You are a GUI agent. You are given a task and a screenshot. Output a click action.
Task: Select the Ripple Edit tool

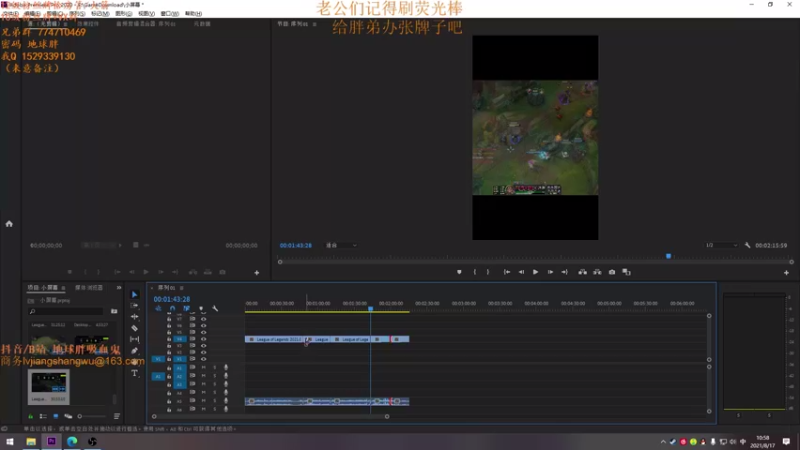click(x=135, y=317)
